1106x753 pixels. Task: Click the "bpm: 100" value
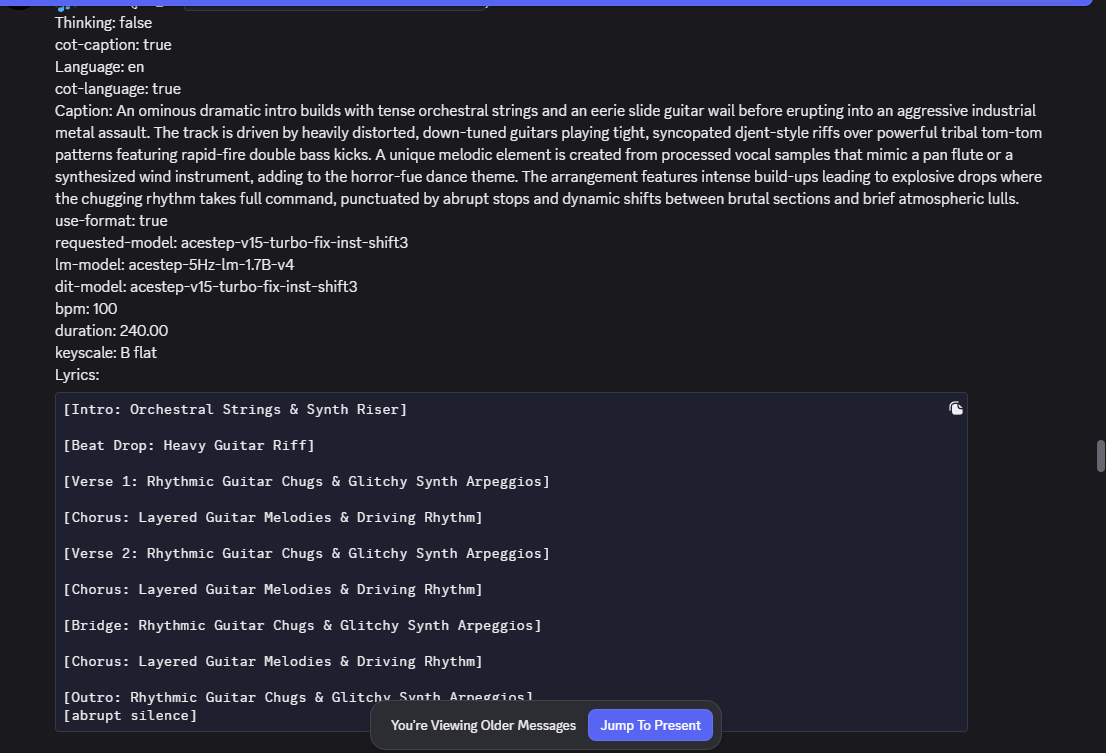click(x=86, y=308)
